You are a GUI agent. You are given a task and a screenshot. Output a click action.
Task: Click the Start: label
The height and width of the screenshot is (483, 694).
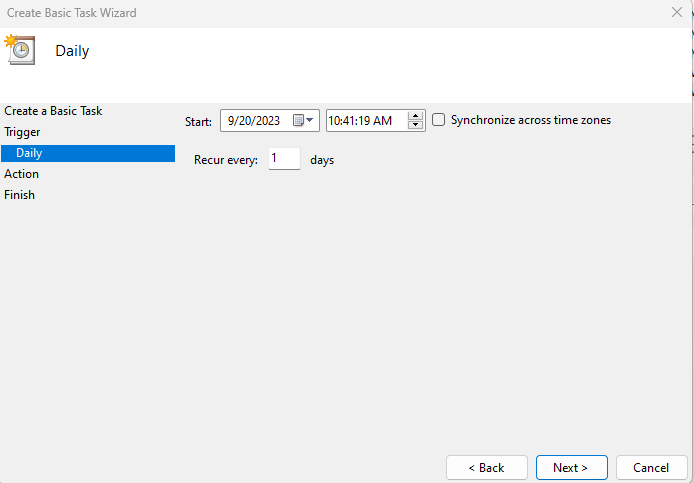coord(198,122)
